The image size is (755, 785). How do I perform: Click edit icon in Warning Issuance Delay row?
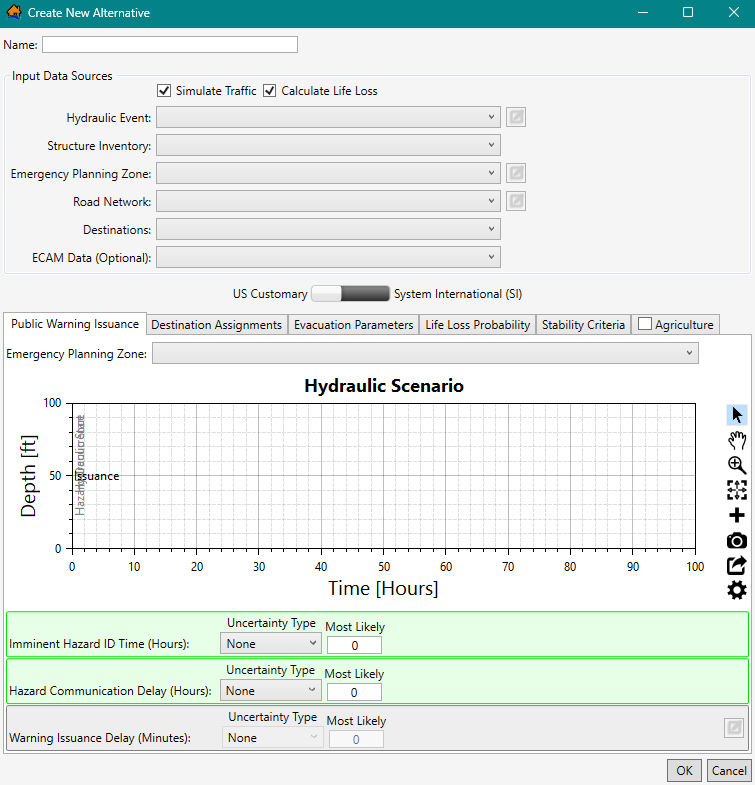point(734,728)
